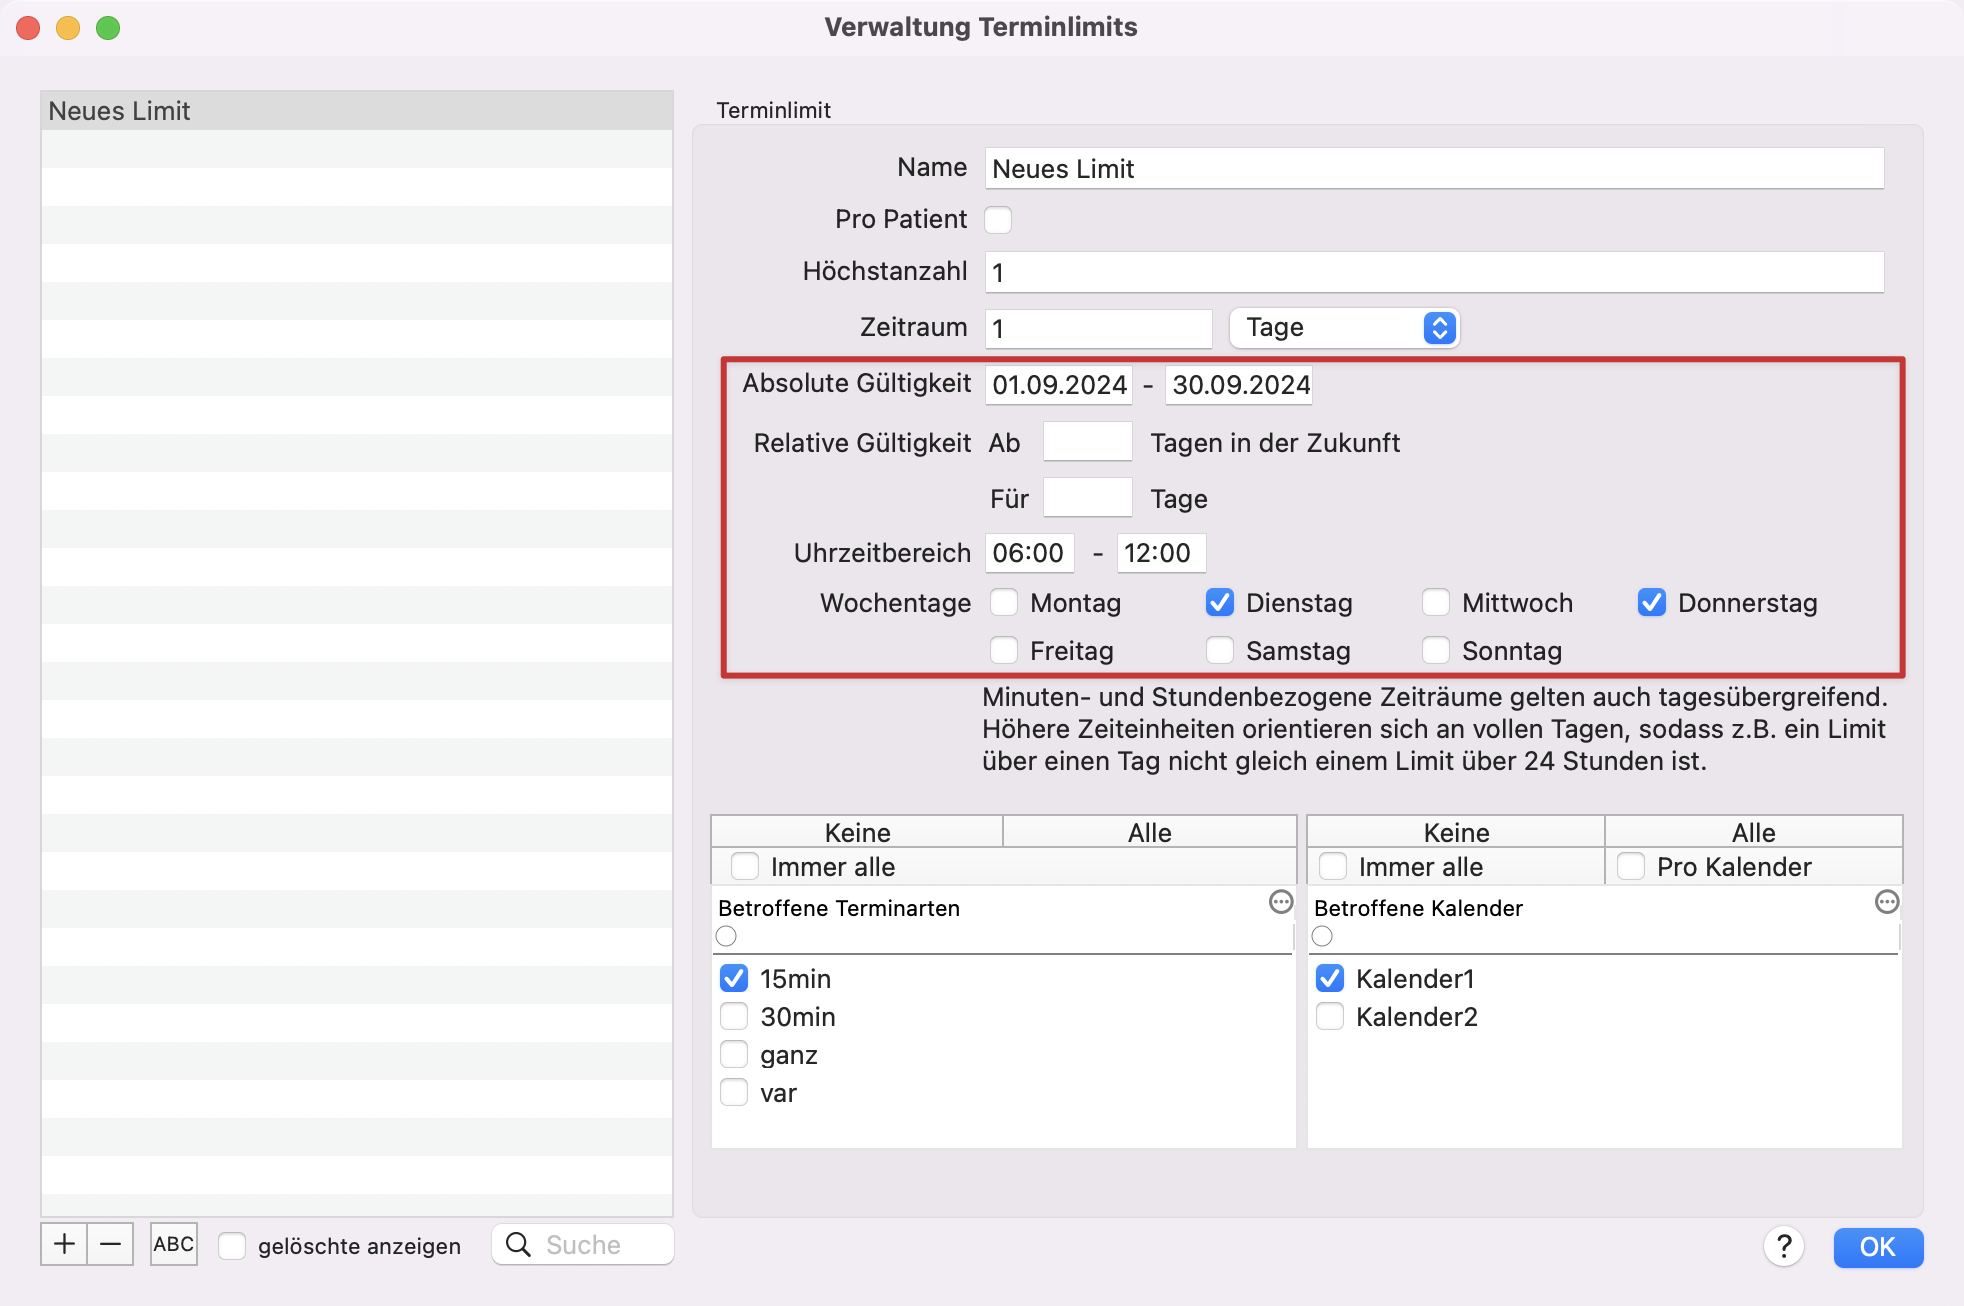The height and width of the screenshot is (1306, 1964).
Task: Enable the Montag weekday checkbox
Action: (x=1004, y=602)
